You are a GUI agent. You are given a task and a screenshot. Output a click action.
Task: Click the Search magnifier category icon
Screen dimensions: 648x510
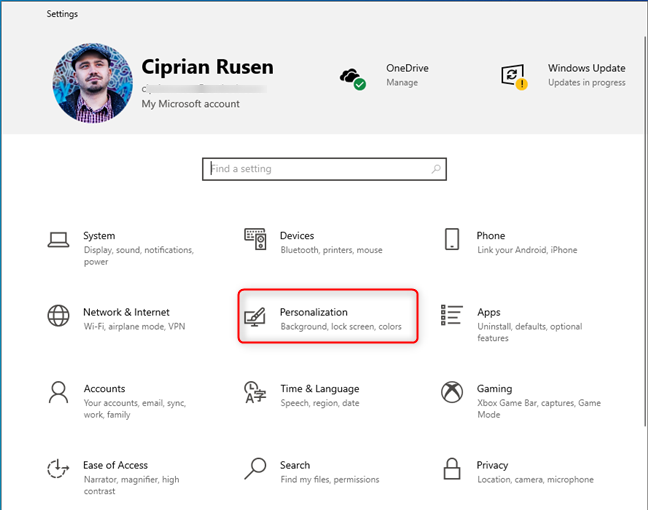(x=255, y=468)
